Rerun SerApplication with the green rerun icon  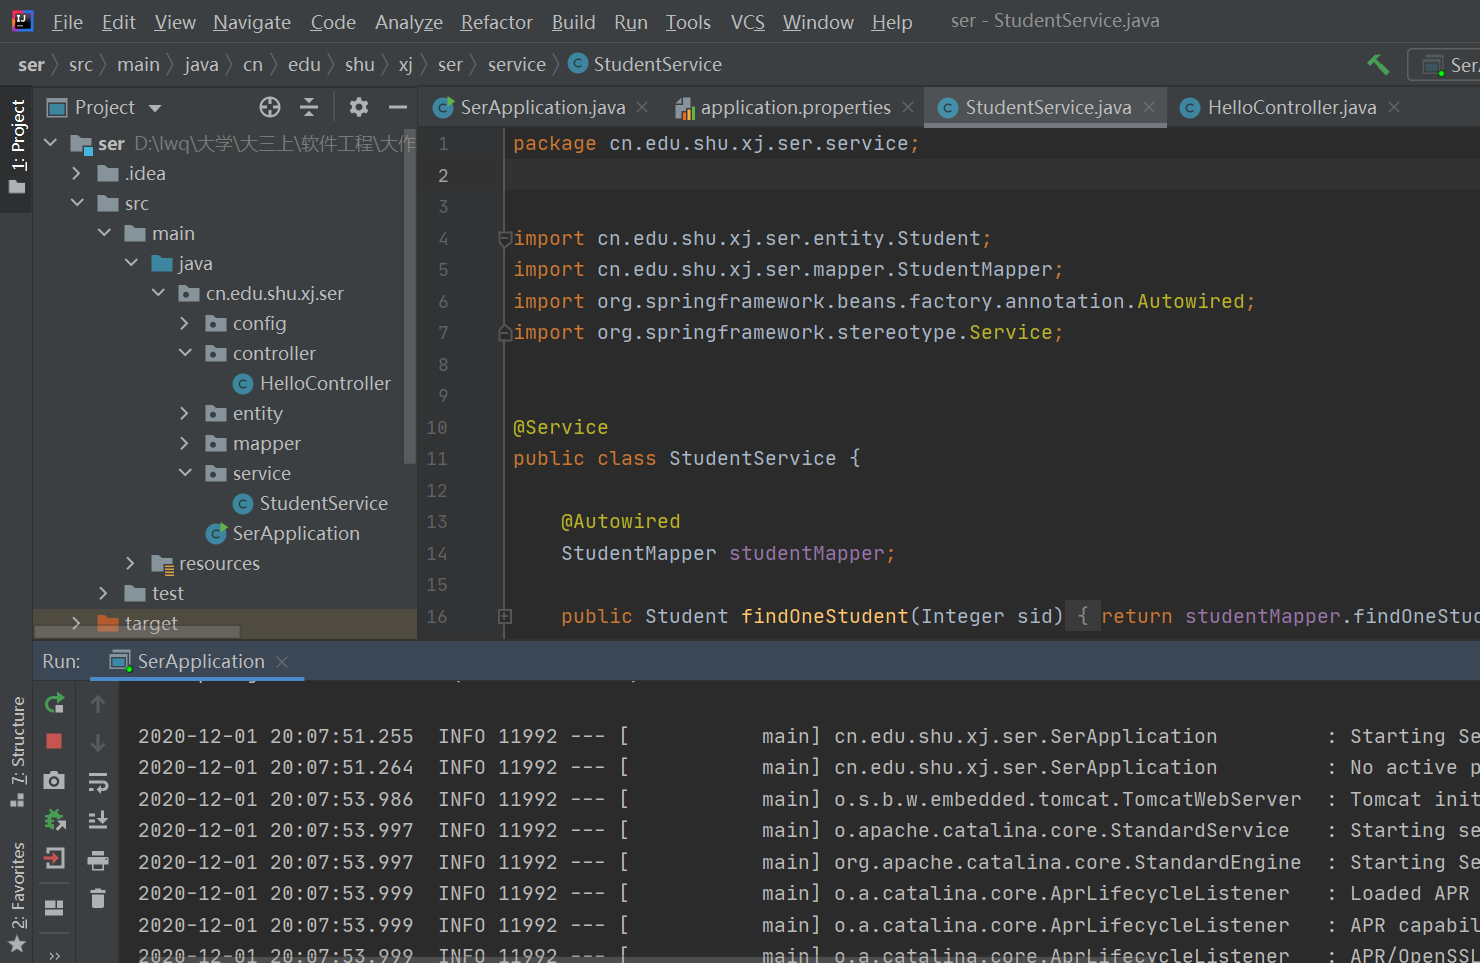click(55, 704)
